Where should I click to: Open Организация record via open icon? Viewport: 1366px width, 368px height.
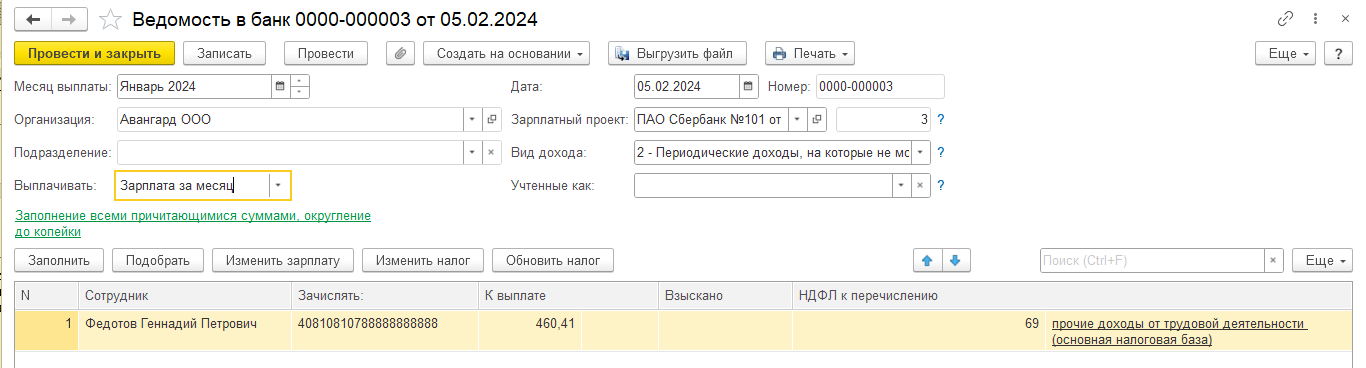pyautogui.click(x=491, y=120)
